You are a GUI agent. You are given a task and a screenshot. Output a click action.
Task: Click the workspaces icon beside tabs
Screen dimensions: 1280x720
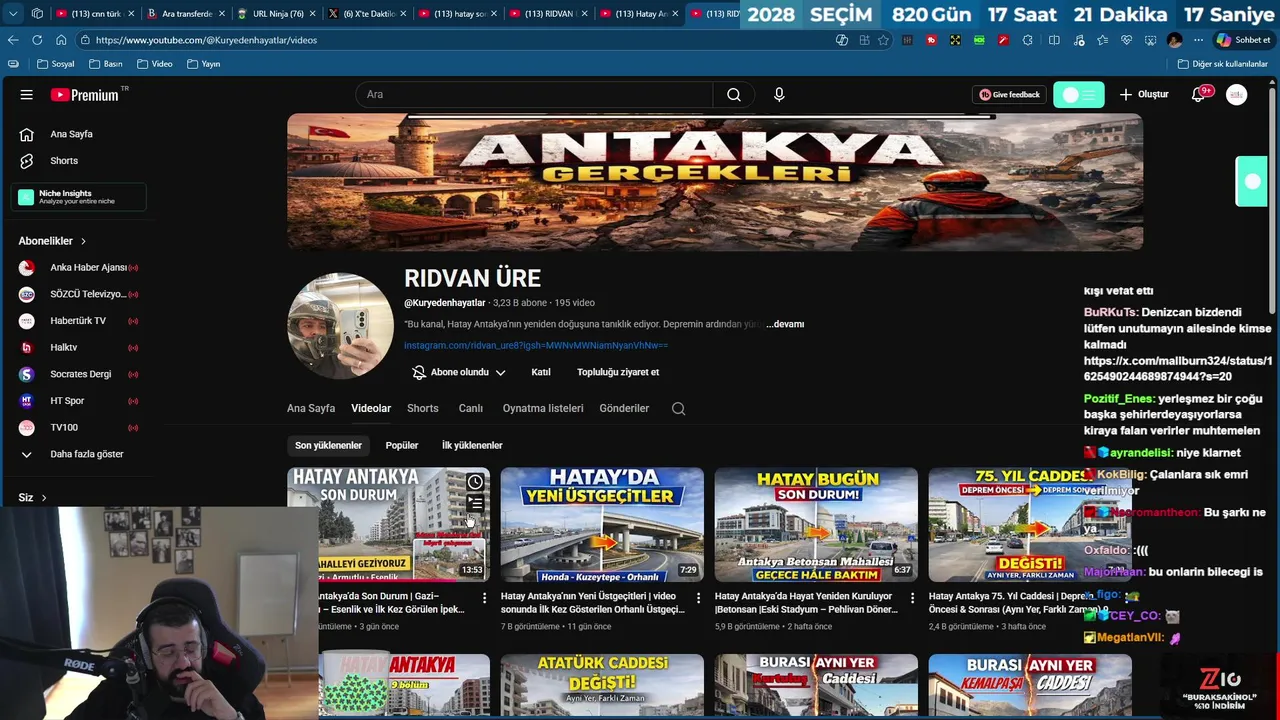37,14
